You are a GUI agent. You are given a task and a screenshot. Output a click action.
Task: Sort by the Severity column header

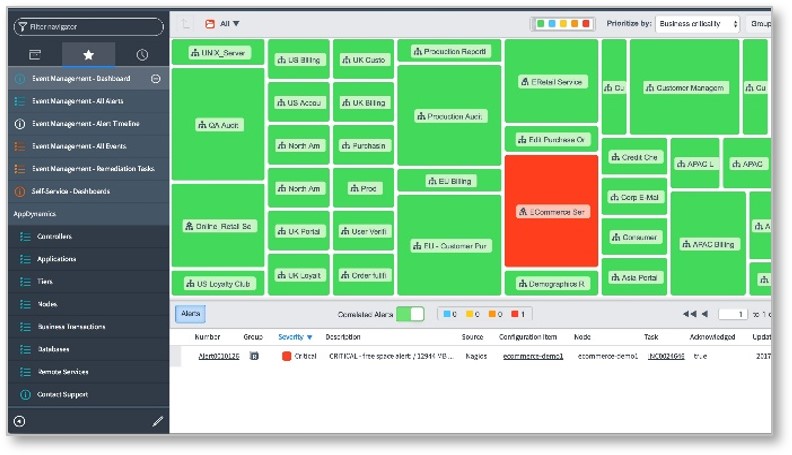point(295,337)
